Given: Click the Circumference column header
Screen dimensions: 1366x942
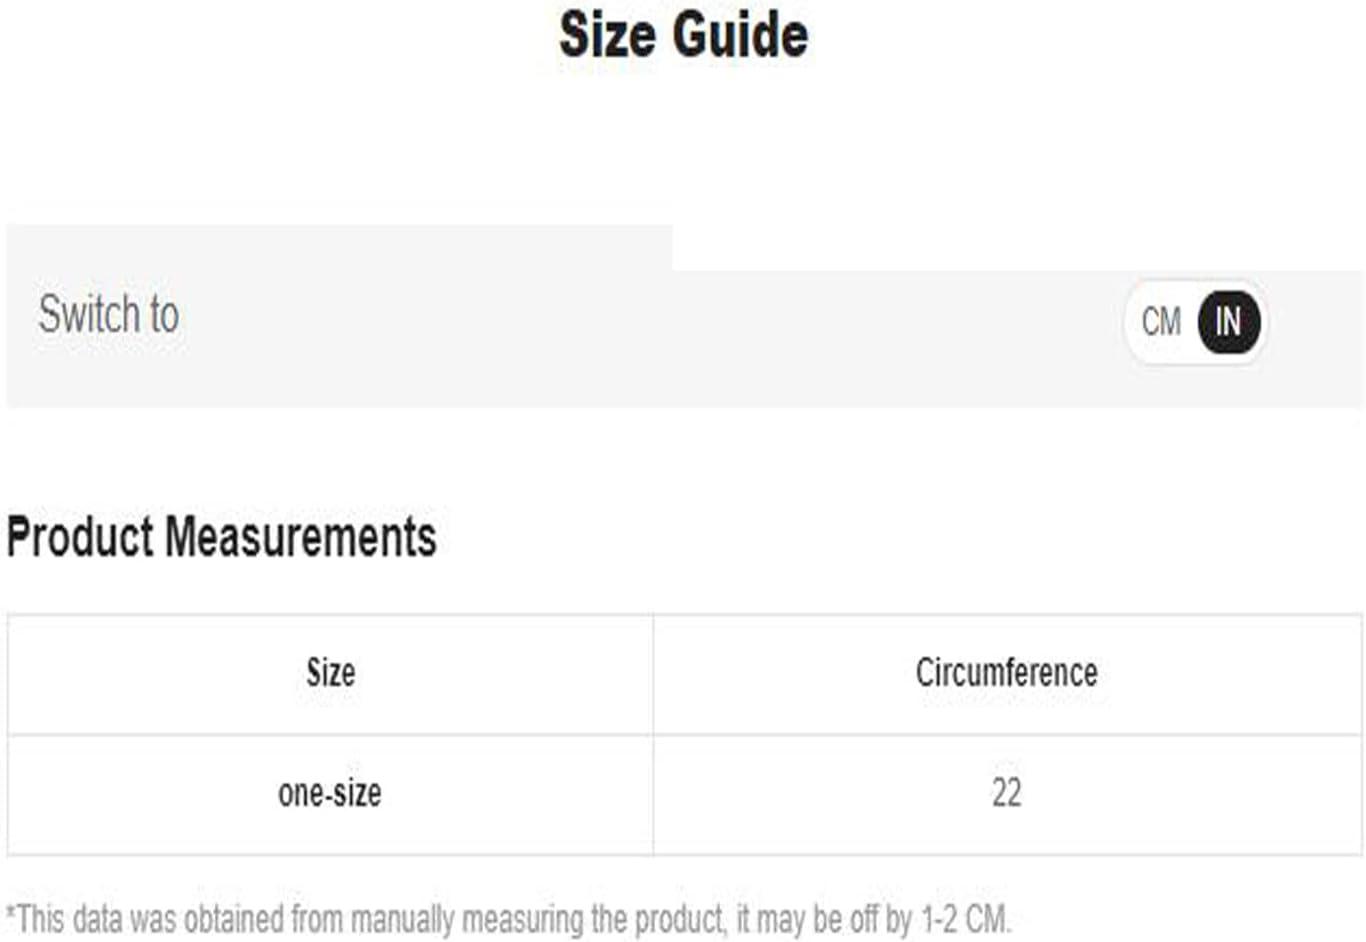Looking at the screenshot, I should point(1007,673).
